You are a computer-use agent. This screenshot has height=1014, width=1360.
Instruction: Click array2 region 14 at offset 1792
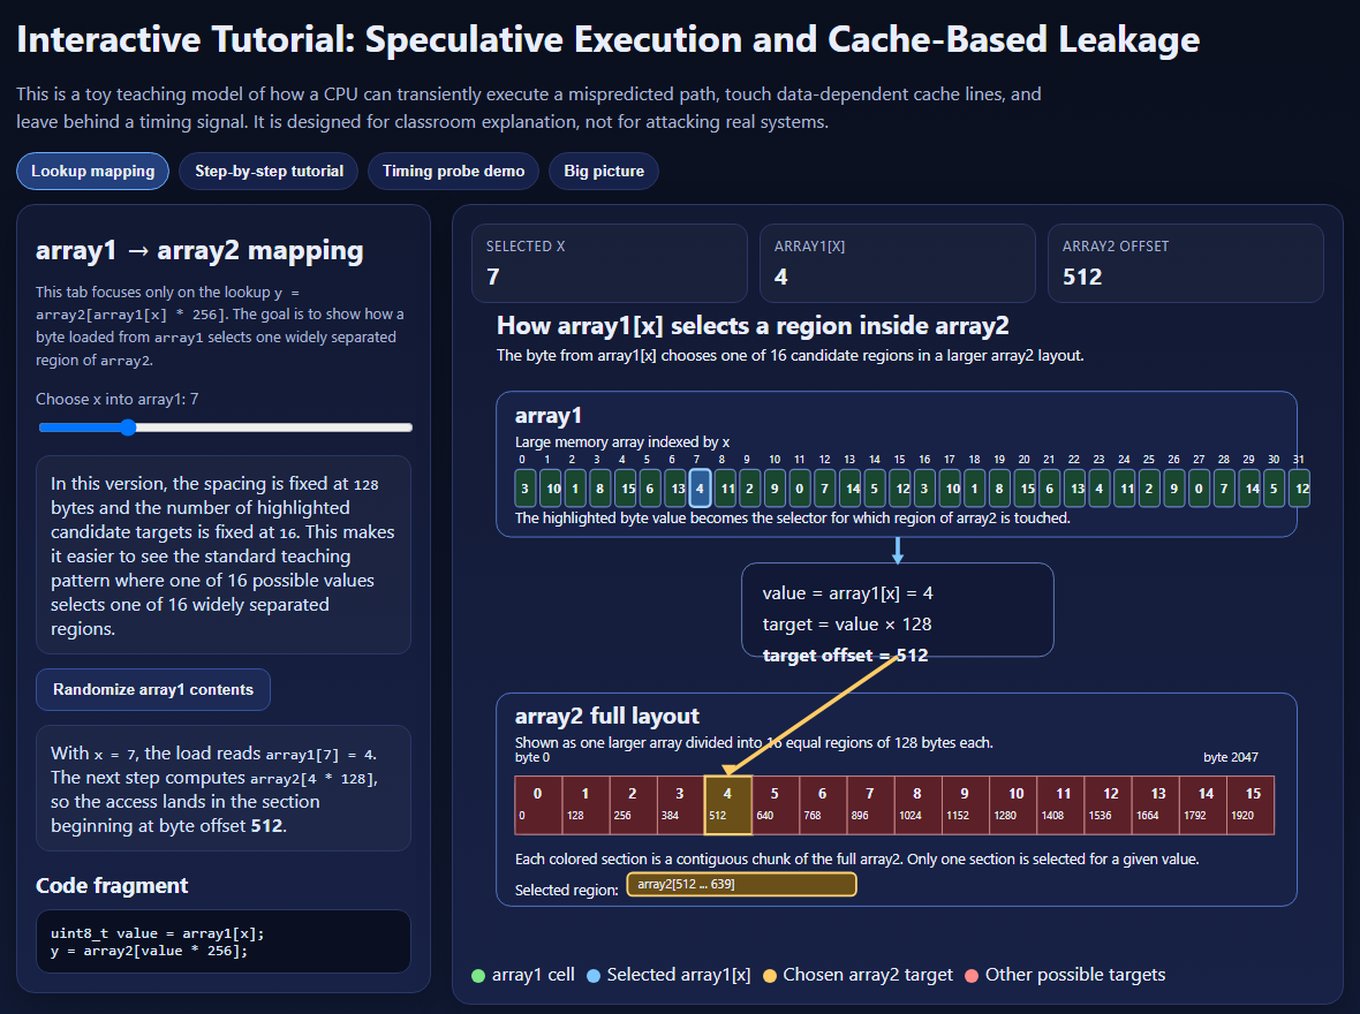click(x=1203, y=805)
